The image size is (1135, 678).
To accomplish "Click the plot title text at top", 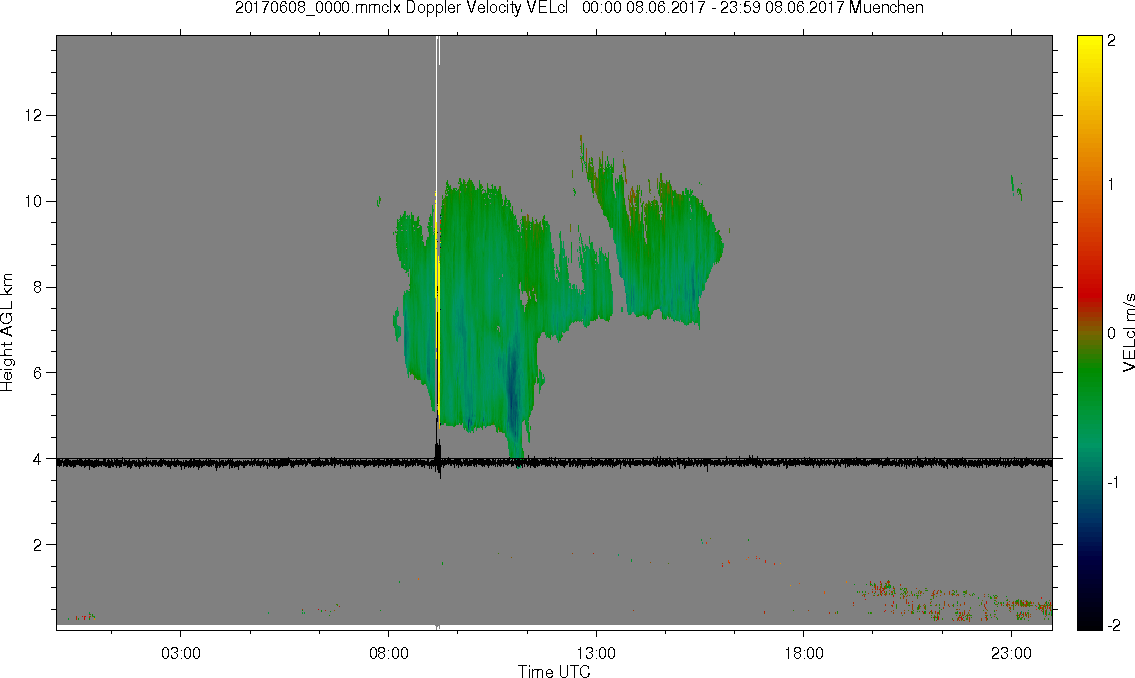I will pos(579,8).
